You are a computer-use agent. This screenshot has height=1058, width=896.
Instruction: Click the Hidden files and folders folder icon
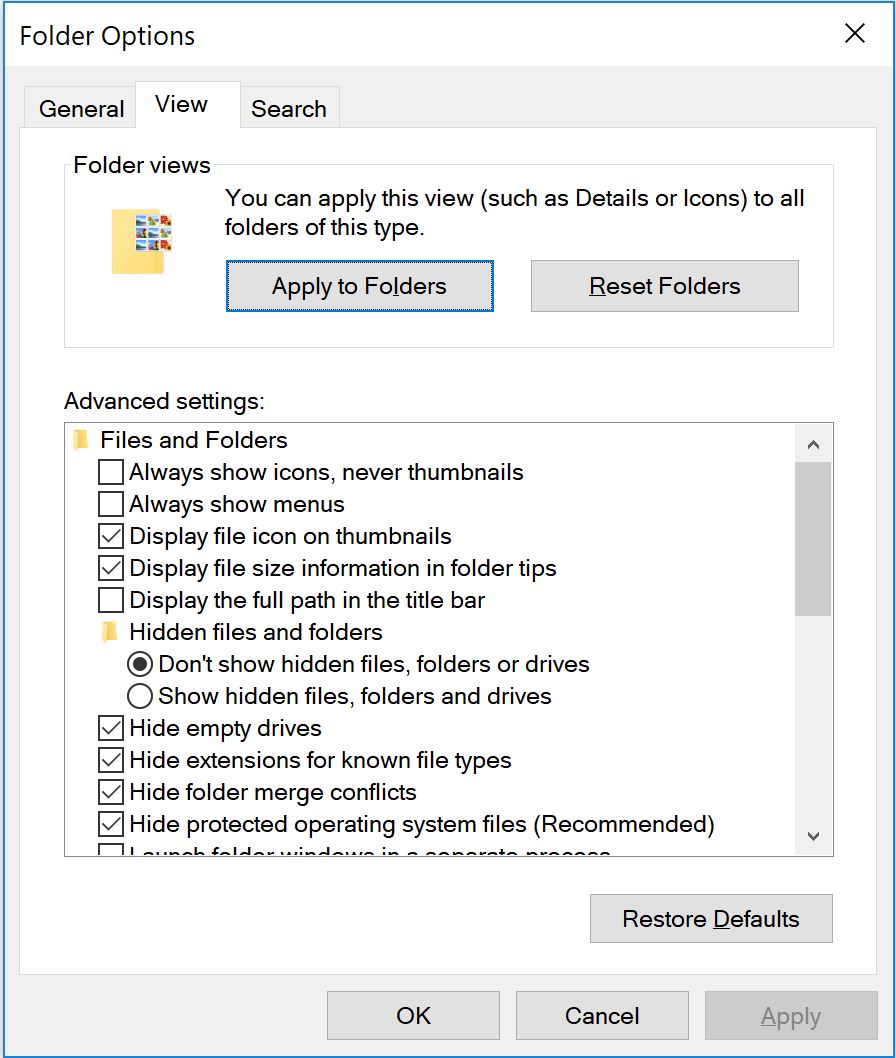[109, 632]
